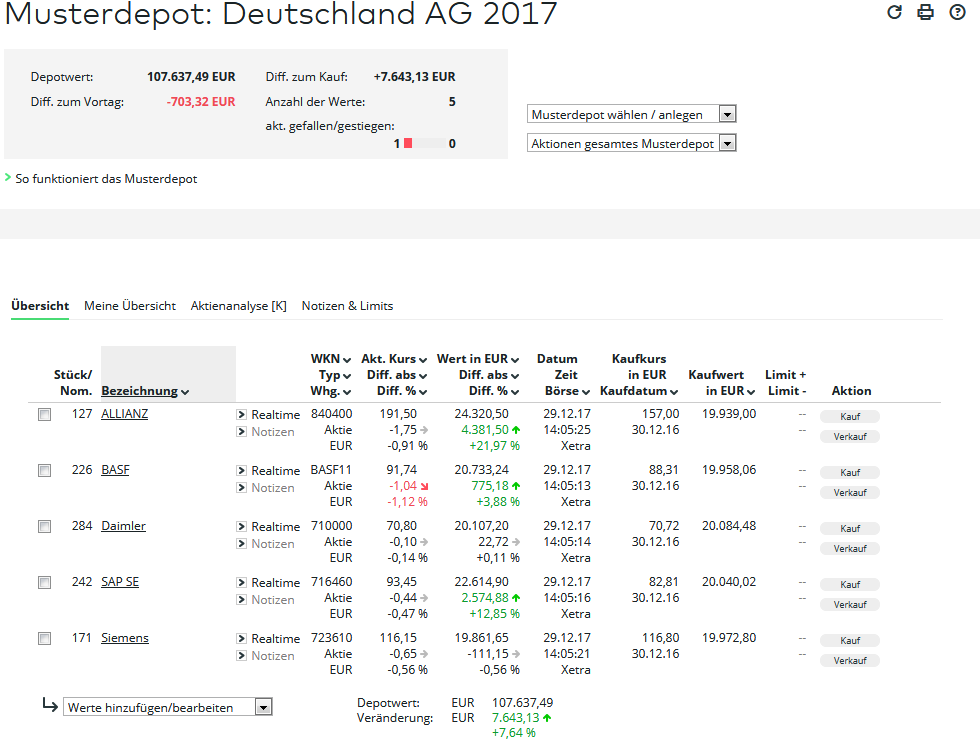980x745 pixels.
Task: Sort by Bezeichnung column
Action: coord(145,391)
